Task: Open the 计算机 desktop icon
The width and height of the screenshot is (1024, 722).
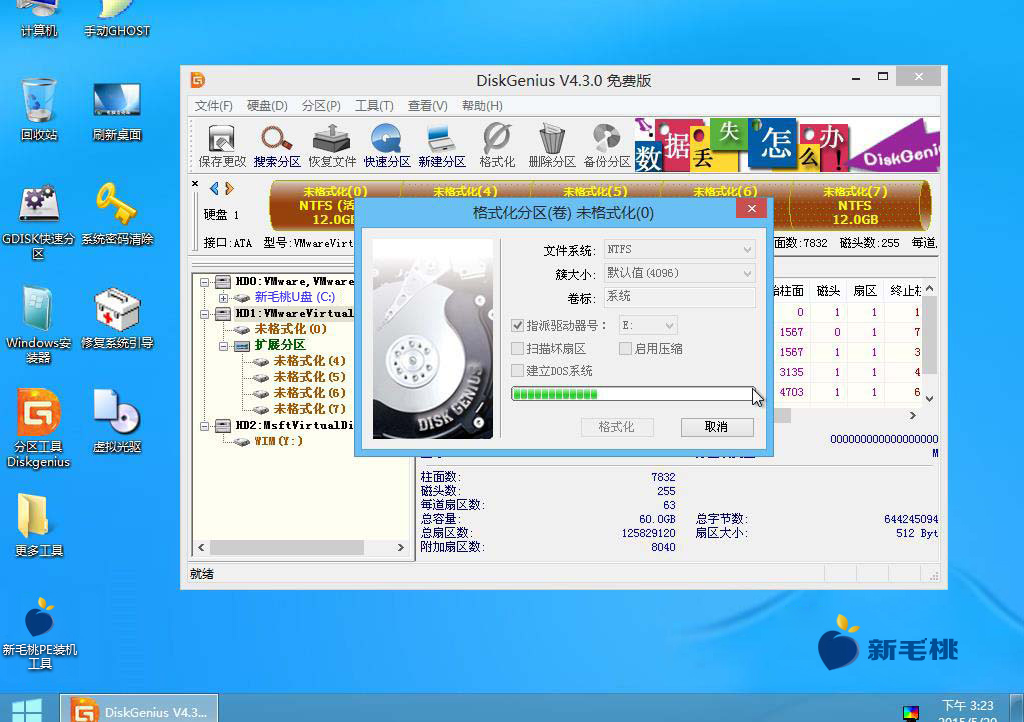Action: tap(39, 20)
